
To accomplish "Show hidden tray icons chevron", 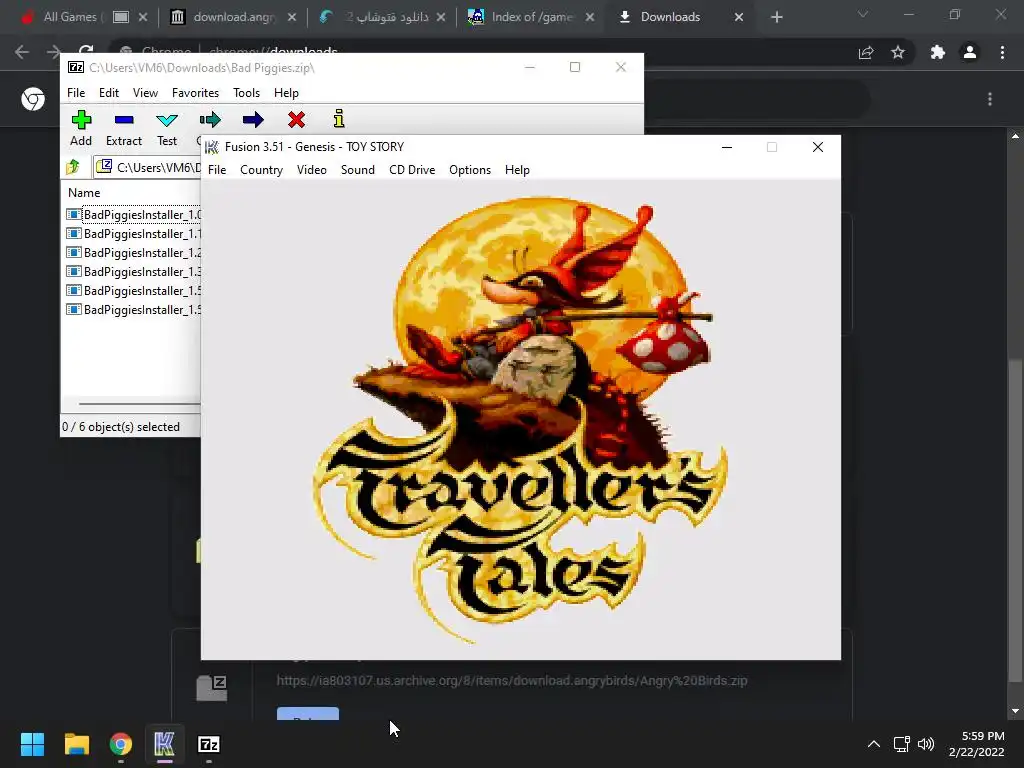I will coord(873,744).
